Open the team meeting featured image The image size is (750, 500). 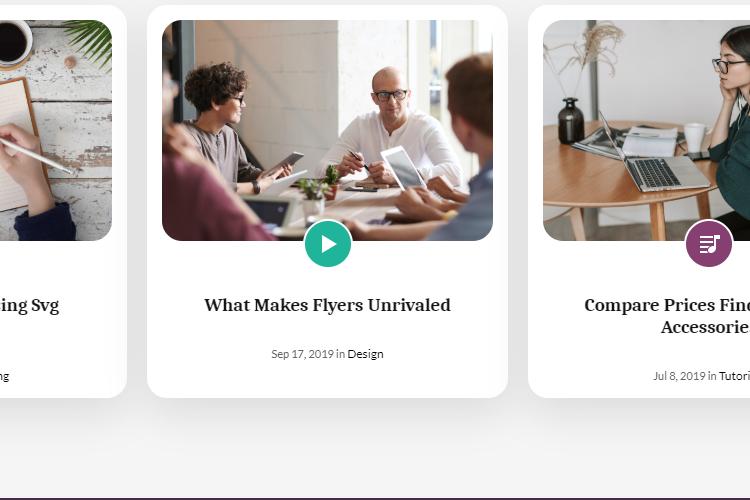coord(328,130)
